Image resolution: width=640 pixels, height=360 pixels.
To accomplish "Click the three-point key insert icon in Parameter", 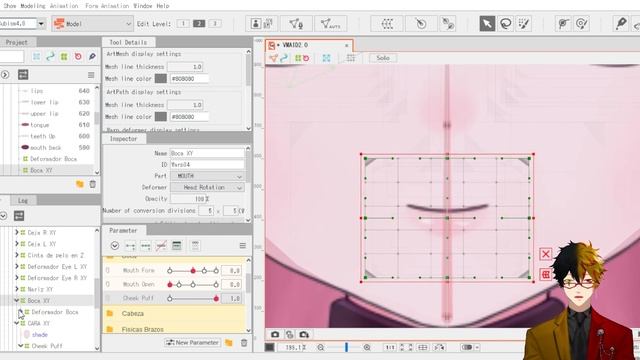I will click(145, 246).
